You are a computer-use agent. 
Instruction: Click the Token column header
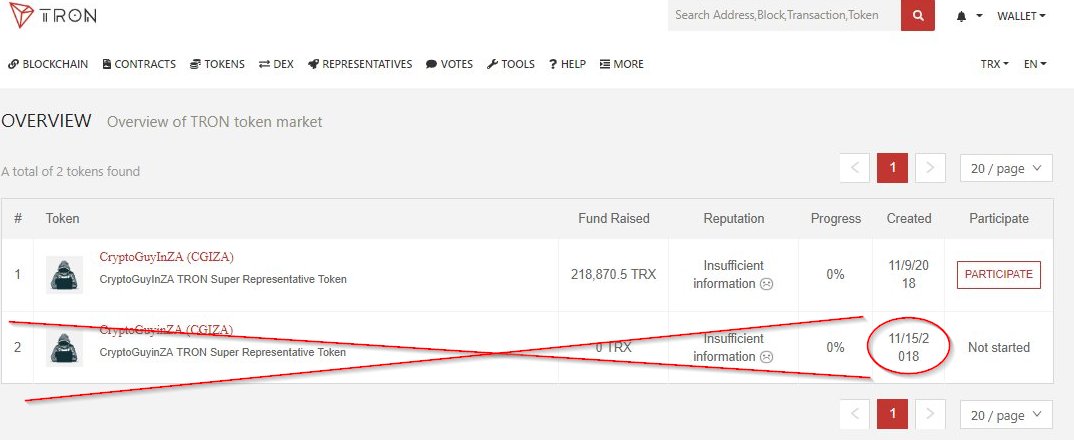[62, 219]
